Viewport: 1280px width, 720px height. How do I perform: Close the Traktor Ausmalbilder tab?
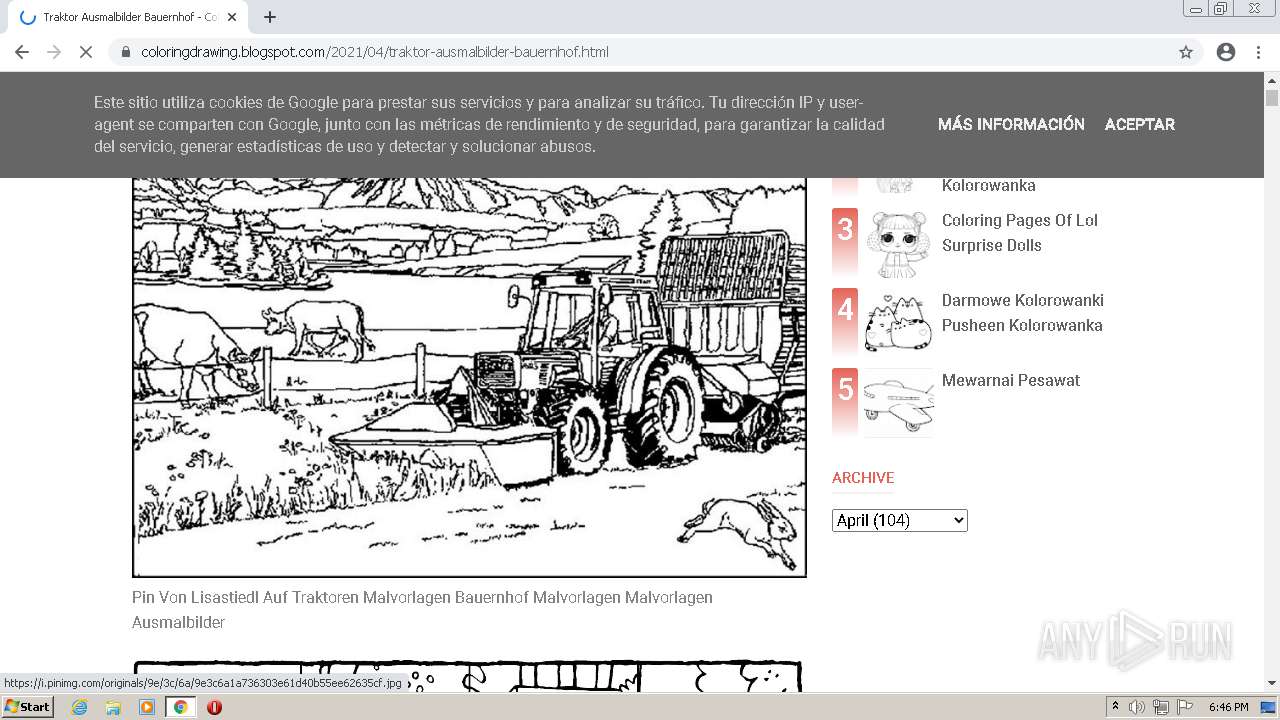point(233,17)
